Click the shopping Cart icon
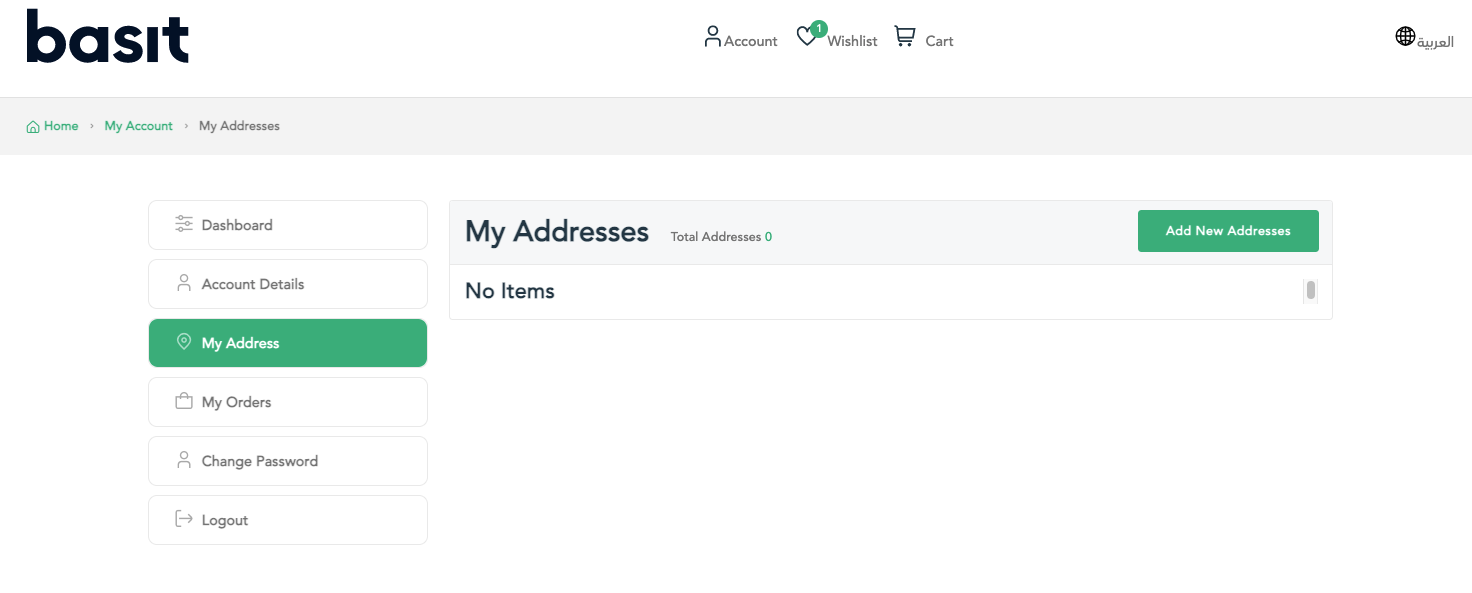Image resolution: width=1472 pixels, height=593 pixels. pyautogui.click(x=904, y=37)
